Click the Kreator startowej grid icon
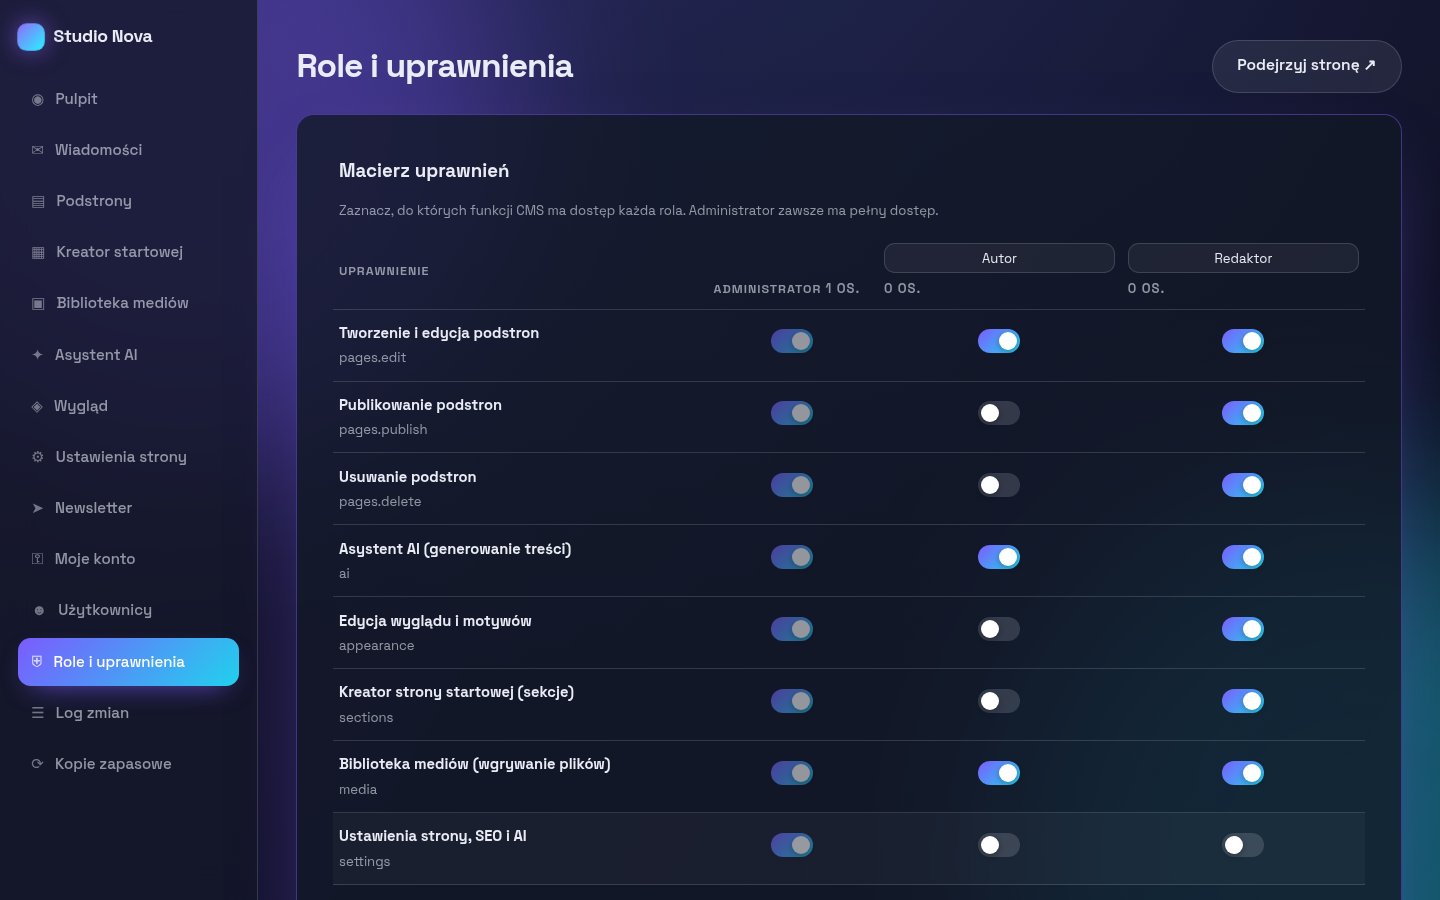 pos(38,252)
